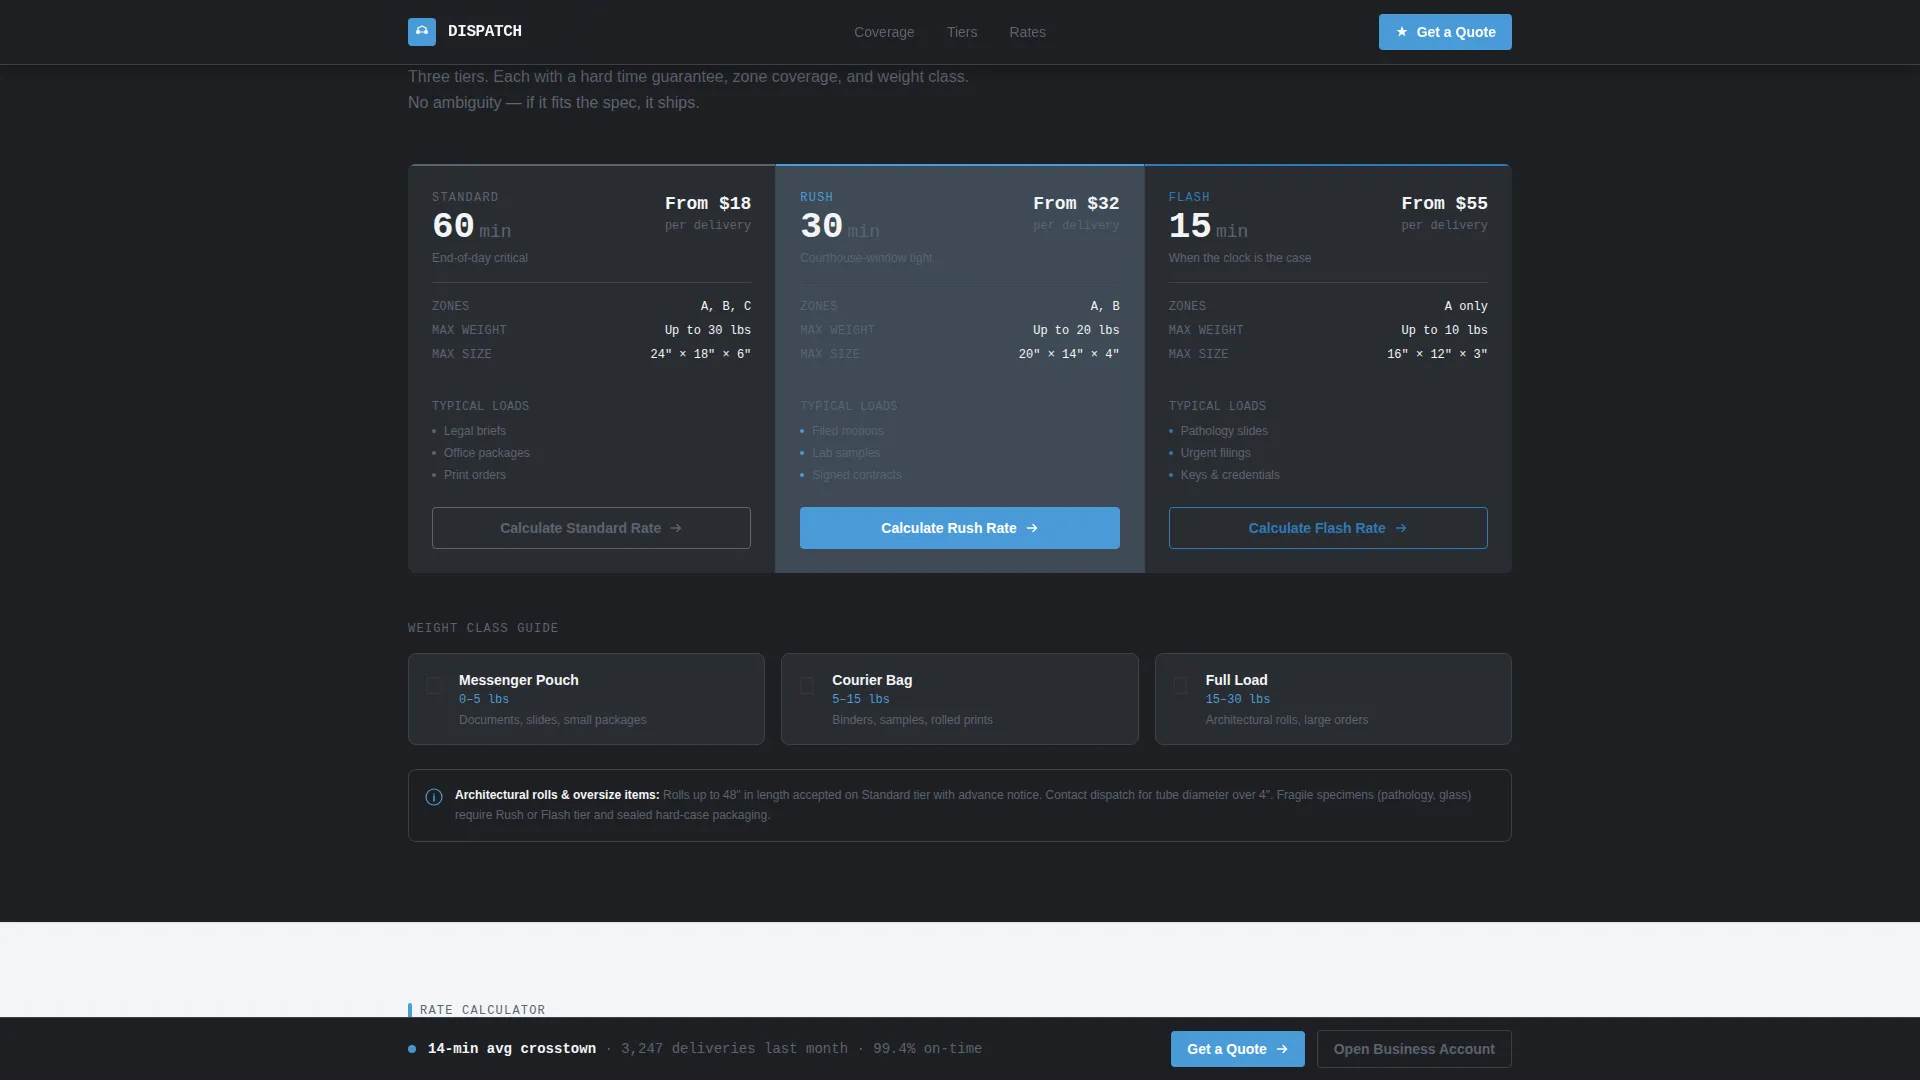Open the Coverage nav item
Viewport: 1920px width, 1080px height.
click(x=884, y=32)
